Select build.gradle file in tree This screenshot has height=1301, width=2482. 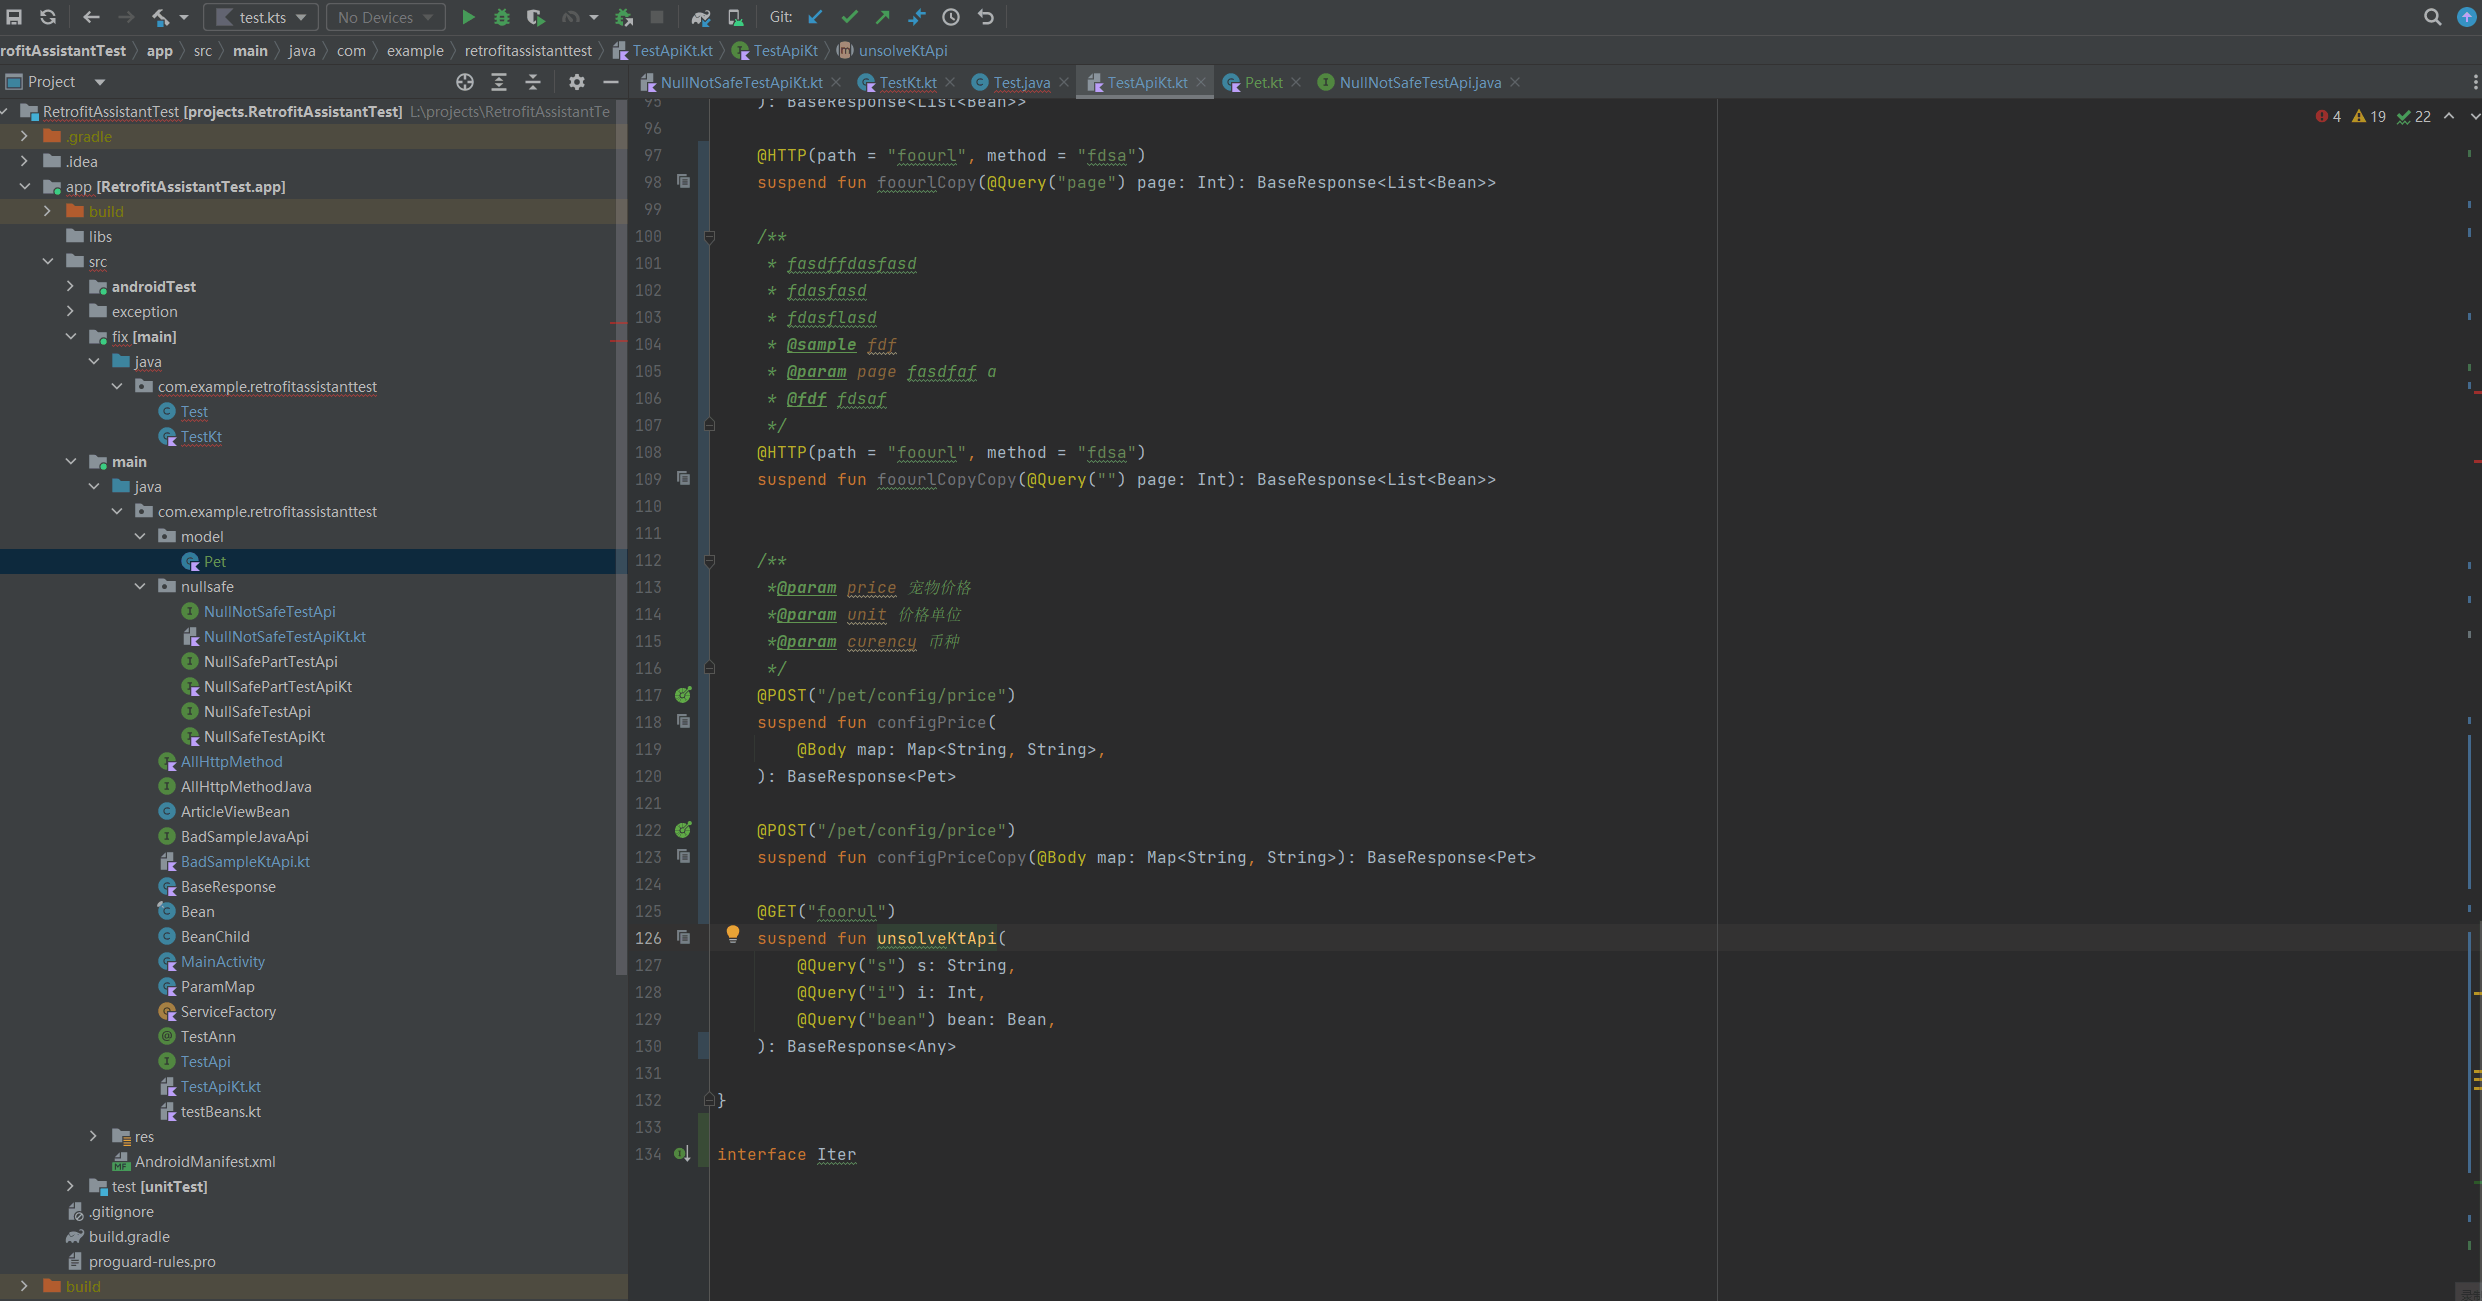pos(129,1236)
